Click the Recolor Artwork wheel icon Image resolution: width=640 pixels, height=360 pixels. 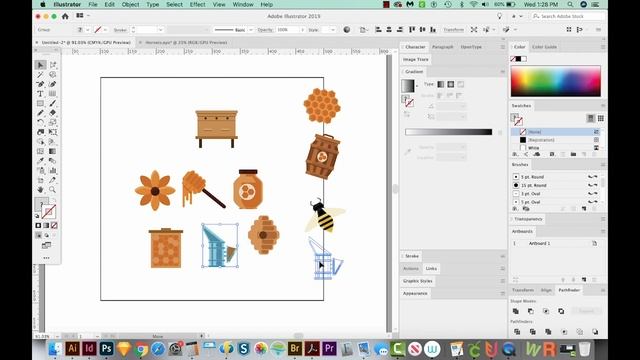[347, 30]
